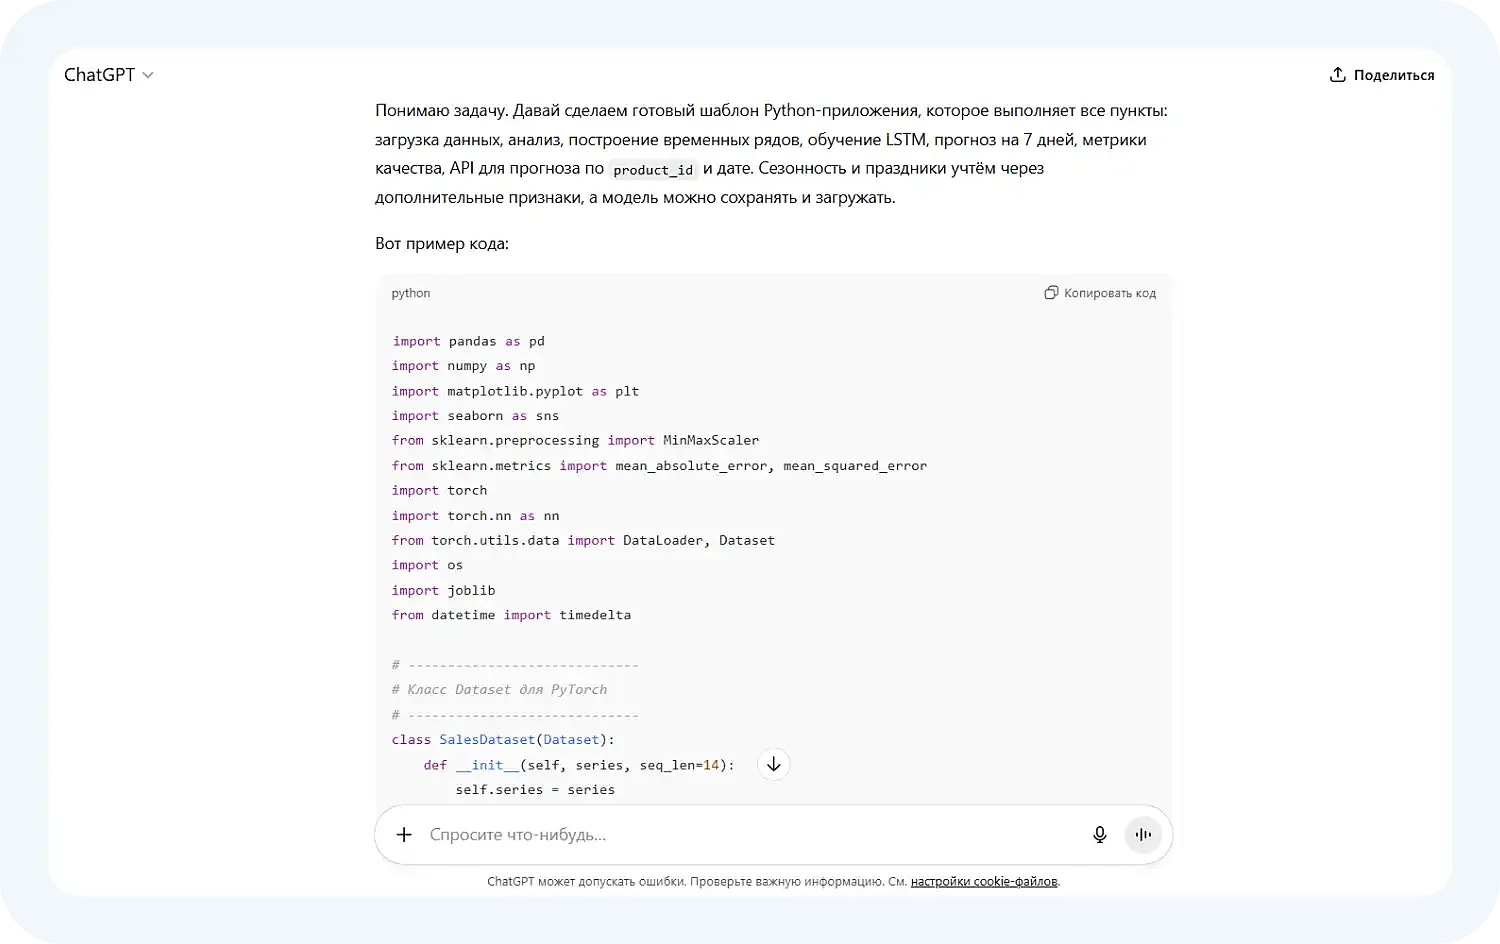Click the def __init__ code line
Screen dimensions: 1500x944
point(579,765)
